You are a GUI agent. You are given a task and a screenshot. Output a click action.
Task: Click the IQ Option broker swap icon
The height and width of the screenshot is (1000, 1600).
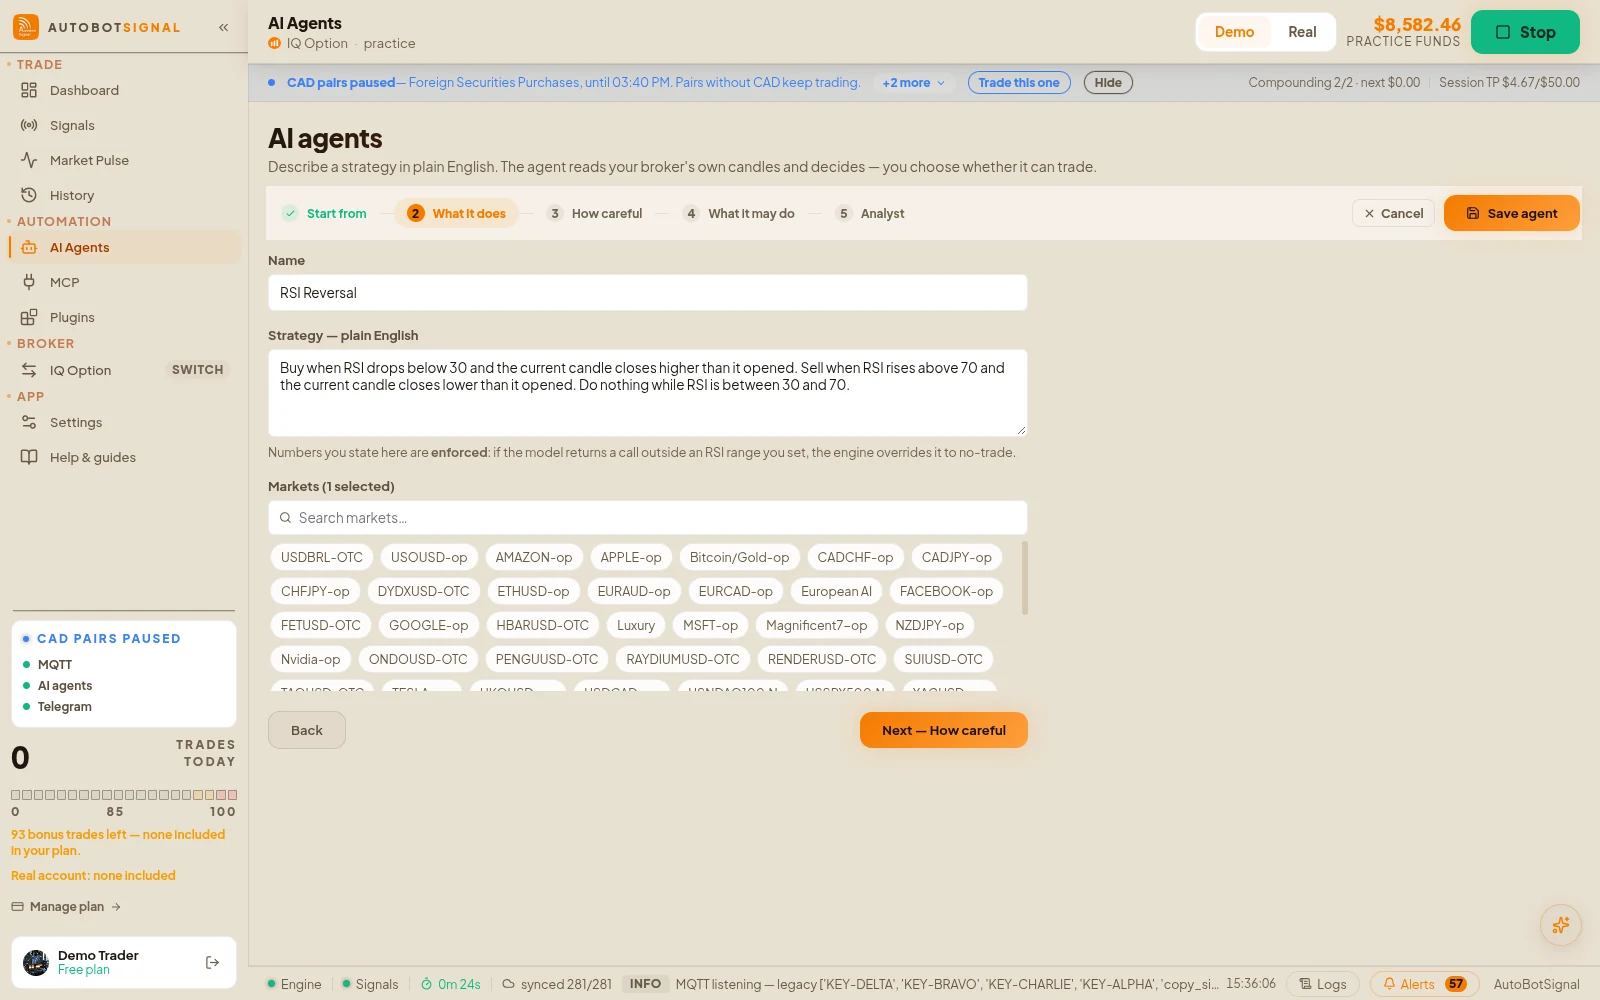(29, 370)
